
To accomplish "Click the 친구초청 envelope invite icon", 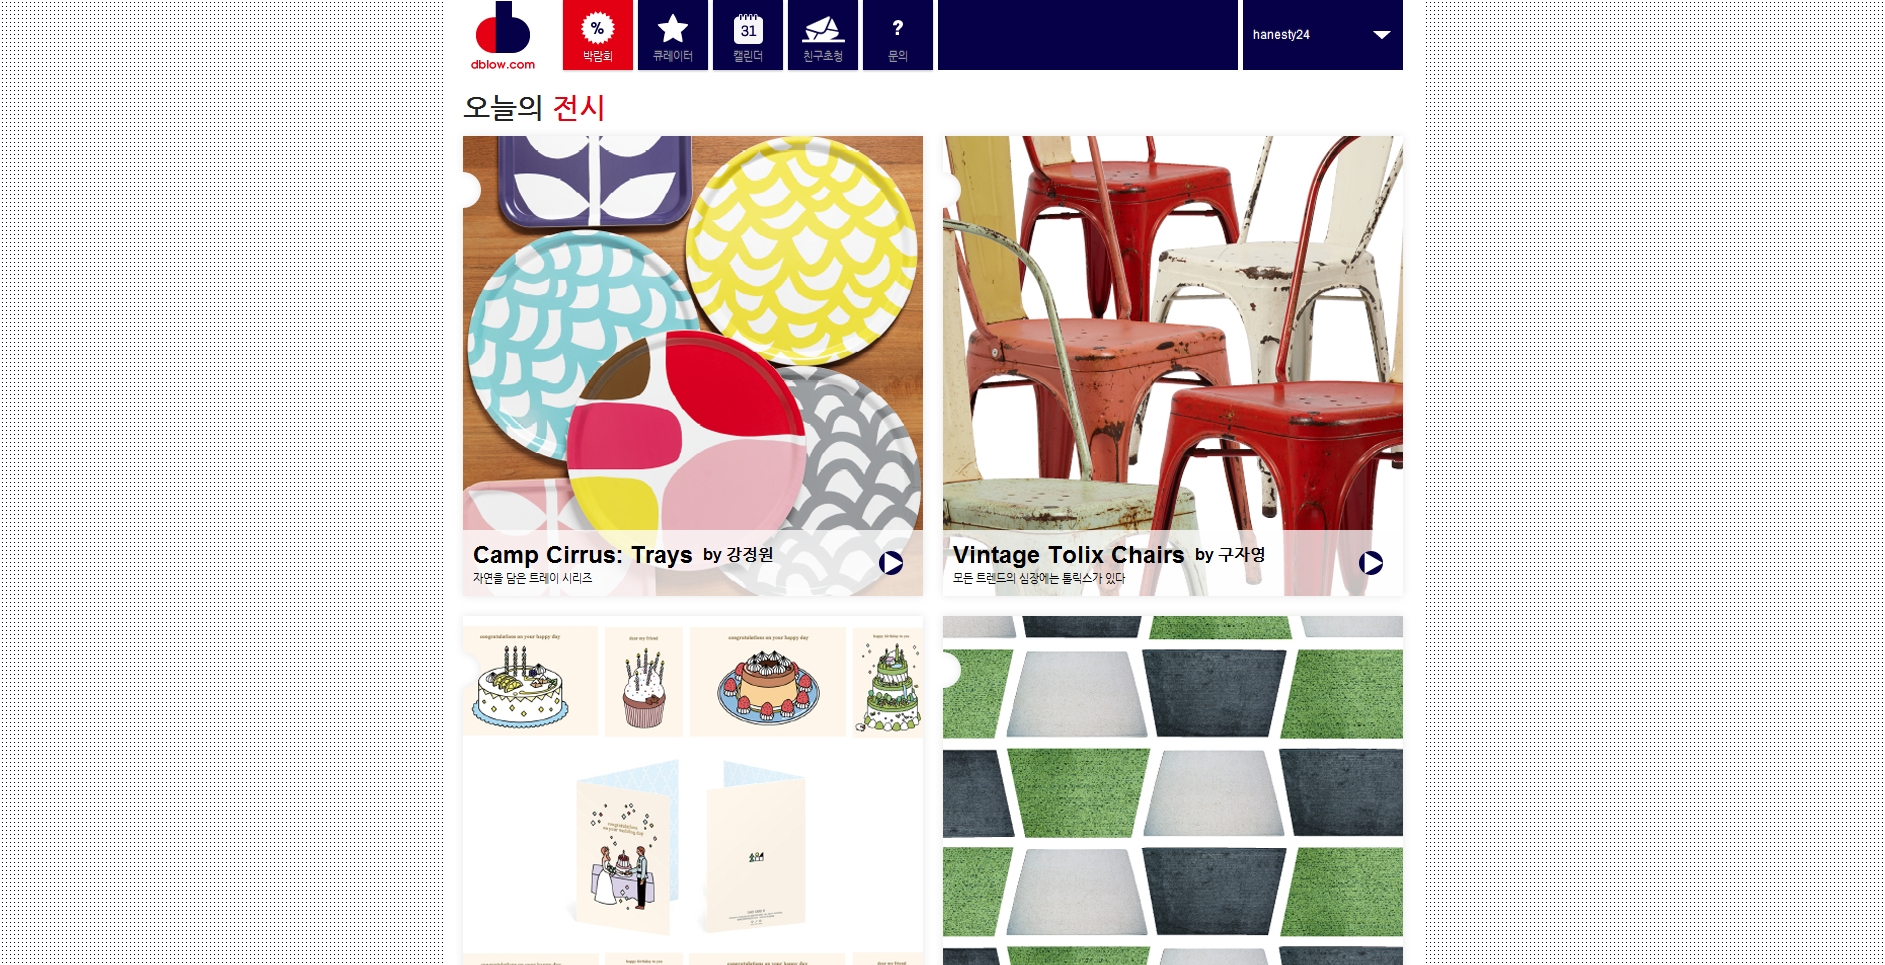I will (x=823, y=35).
